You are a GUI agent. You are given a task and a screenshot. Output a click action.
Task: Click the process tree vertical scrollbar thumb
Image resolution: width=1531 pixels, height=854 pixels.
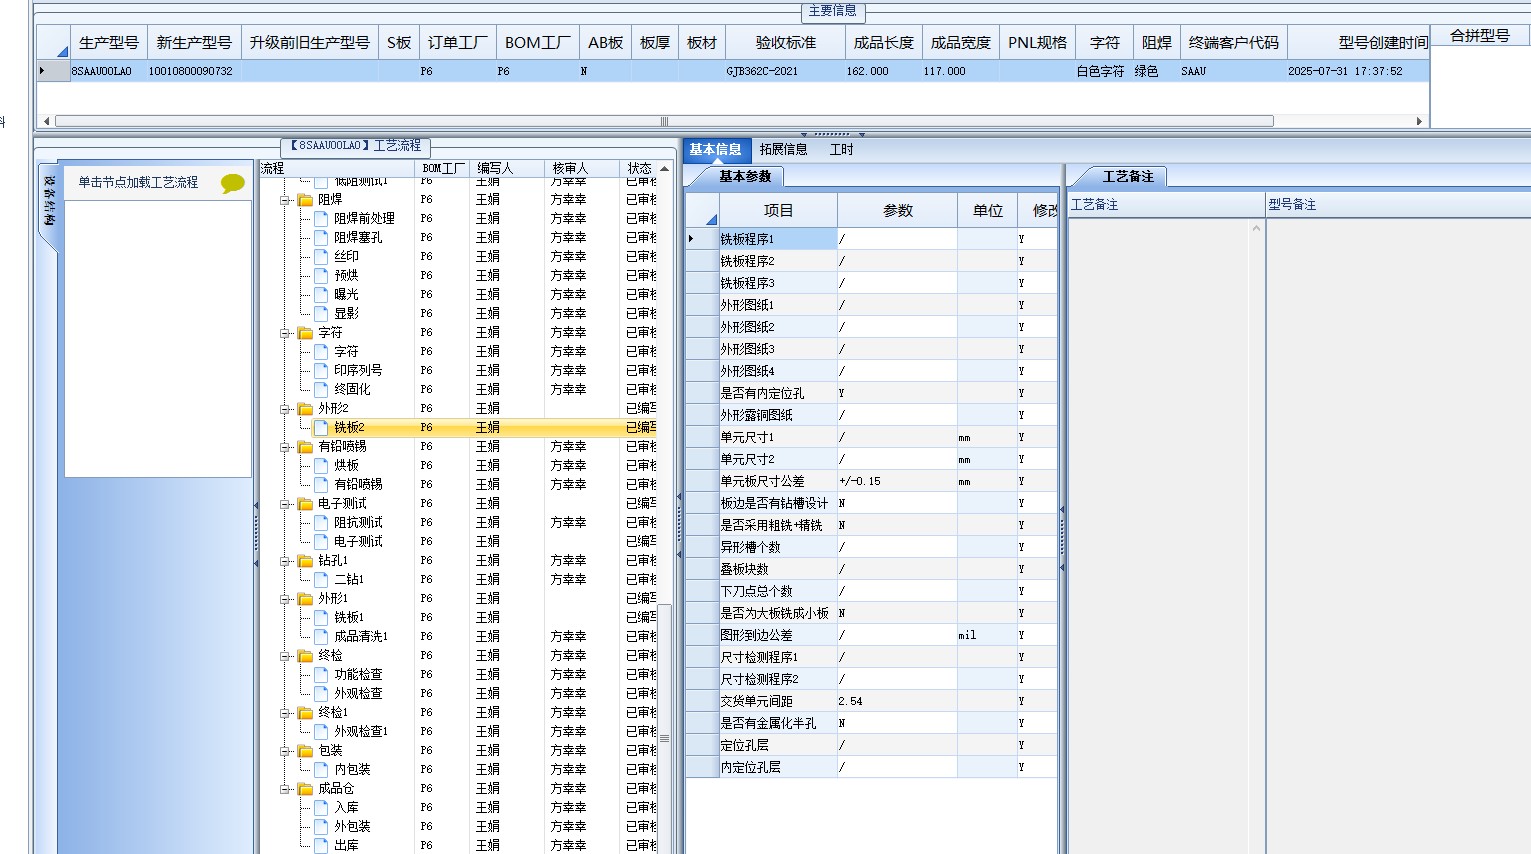tap(664, 740)
